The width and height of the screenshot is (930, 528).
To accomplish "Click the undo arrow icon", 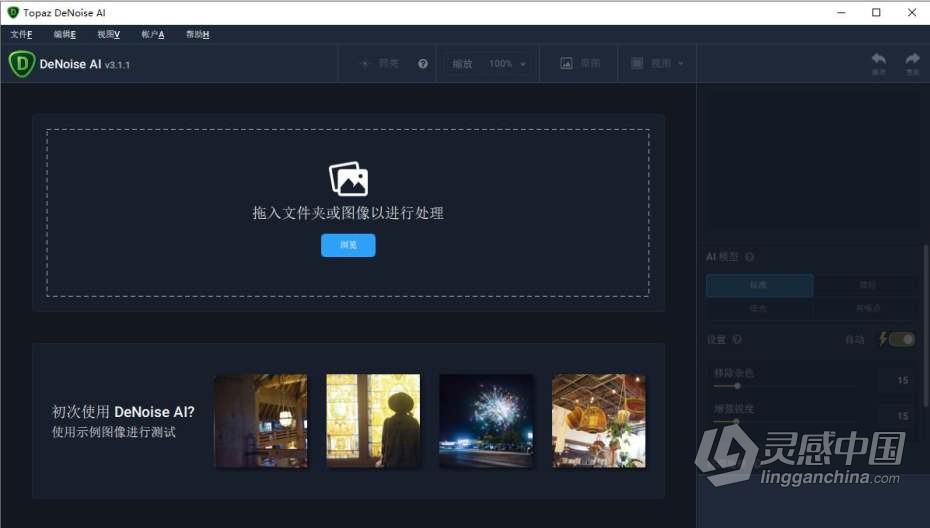I will pyautogui.click(x=878, y=60).
